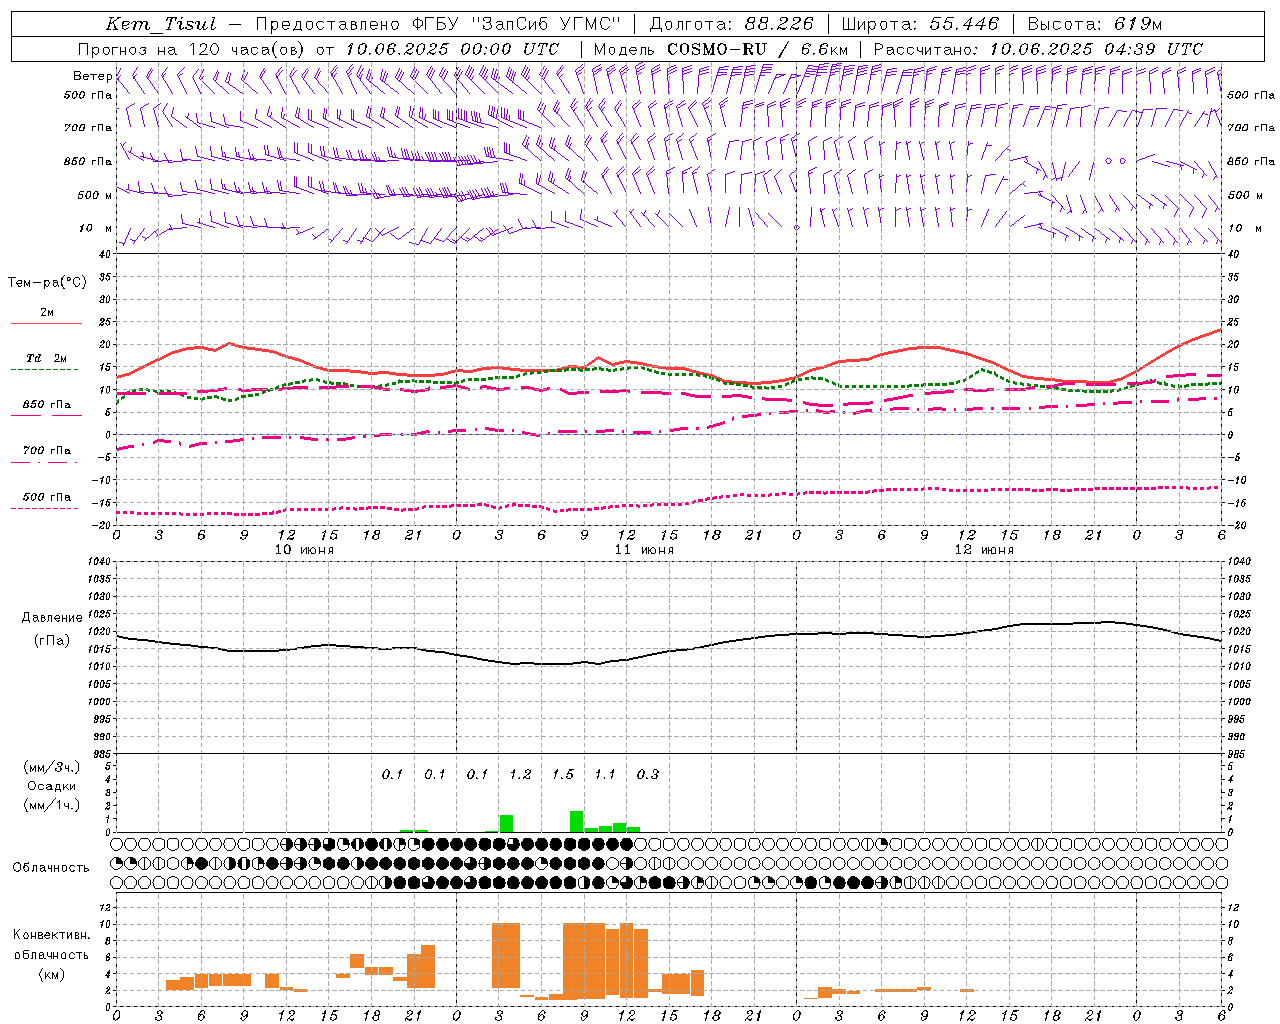Image resolution: width=1280 pixels, height=1024 pixels.
Task: Click the Ветер wind panel label
Action: (92, 76)
